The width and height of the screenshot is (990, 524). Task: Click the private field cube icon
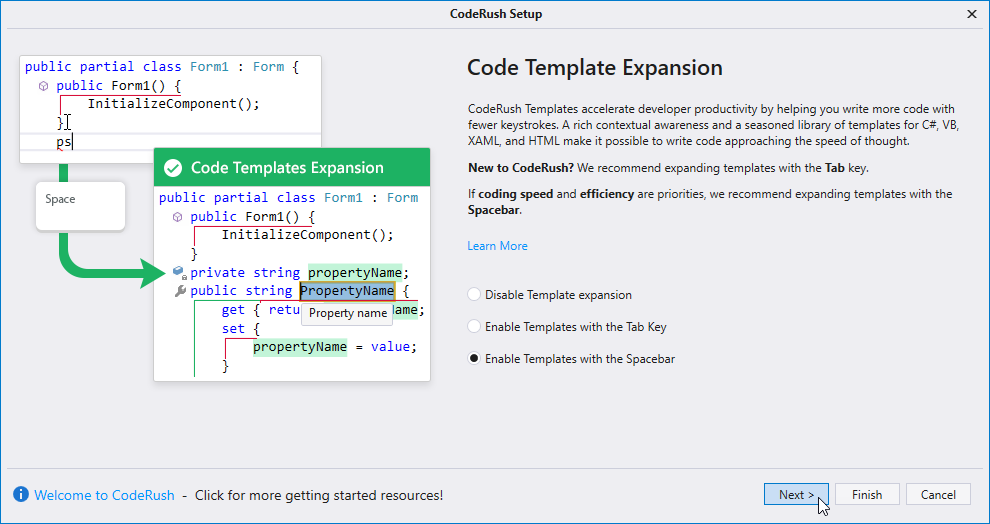pos(179,272)
